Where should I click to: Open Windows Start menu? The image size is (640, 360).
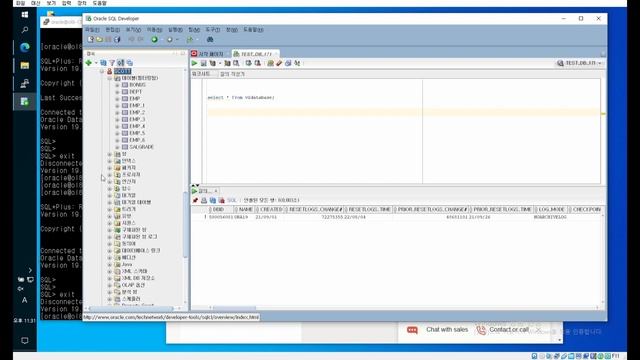click(x=24, y=15)
